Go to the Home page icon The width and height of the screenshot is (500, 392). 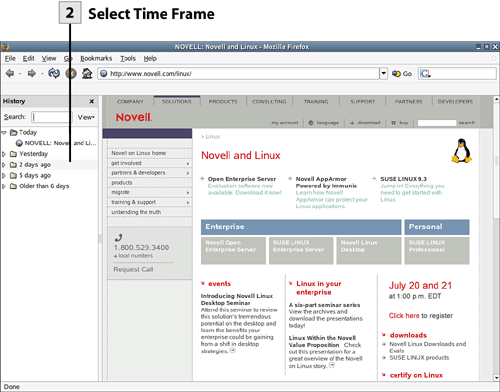[x=87, y=73]
